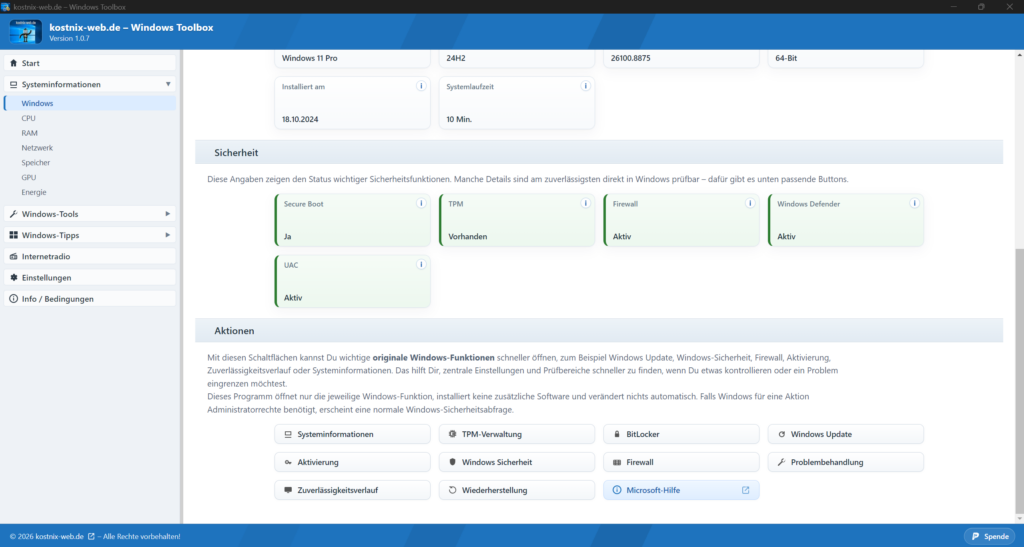
Task: Click the 24H2 version value
Action: click(x=455, y=58)
